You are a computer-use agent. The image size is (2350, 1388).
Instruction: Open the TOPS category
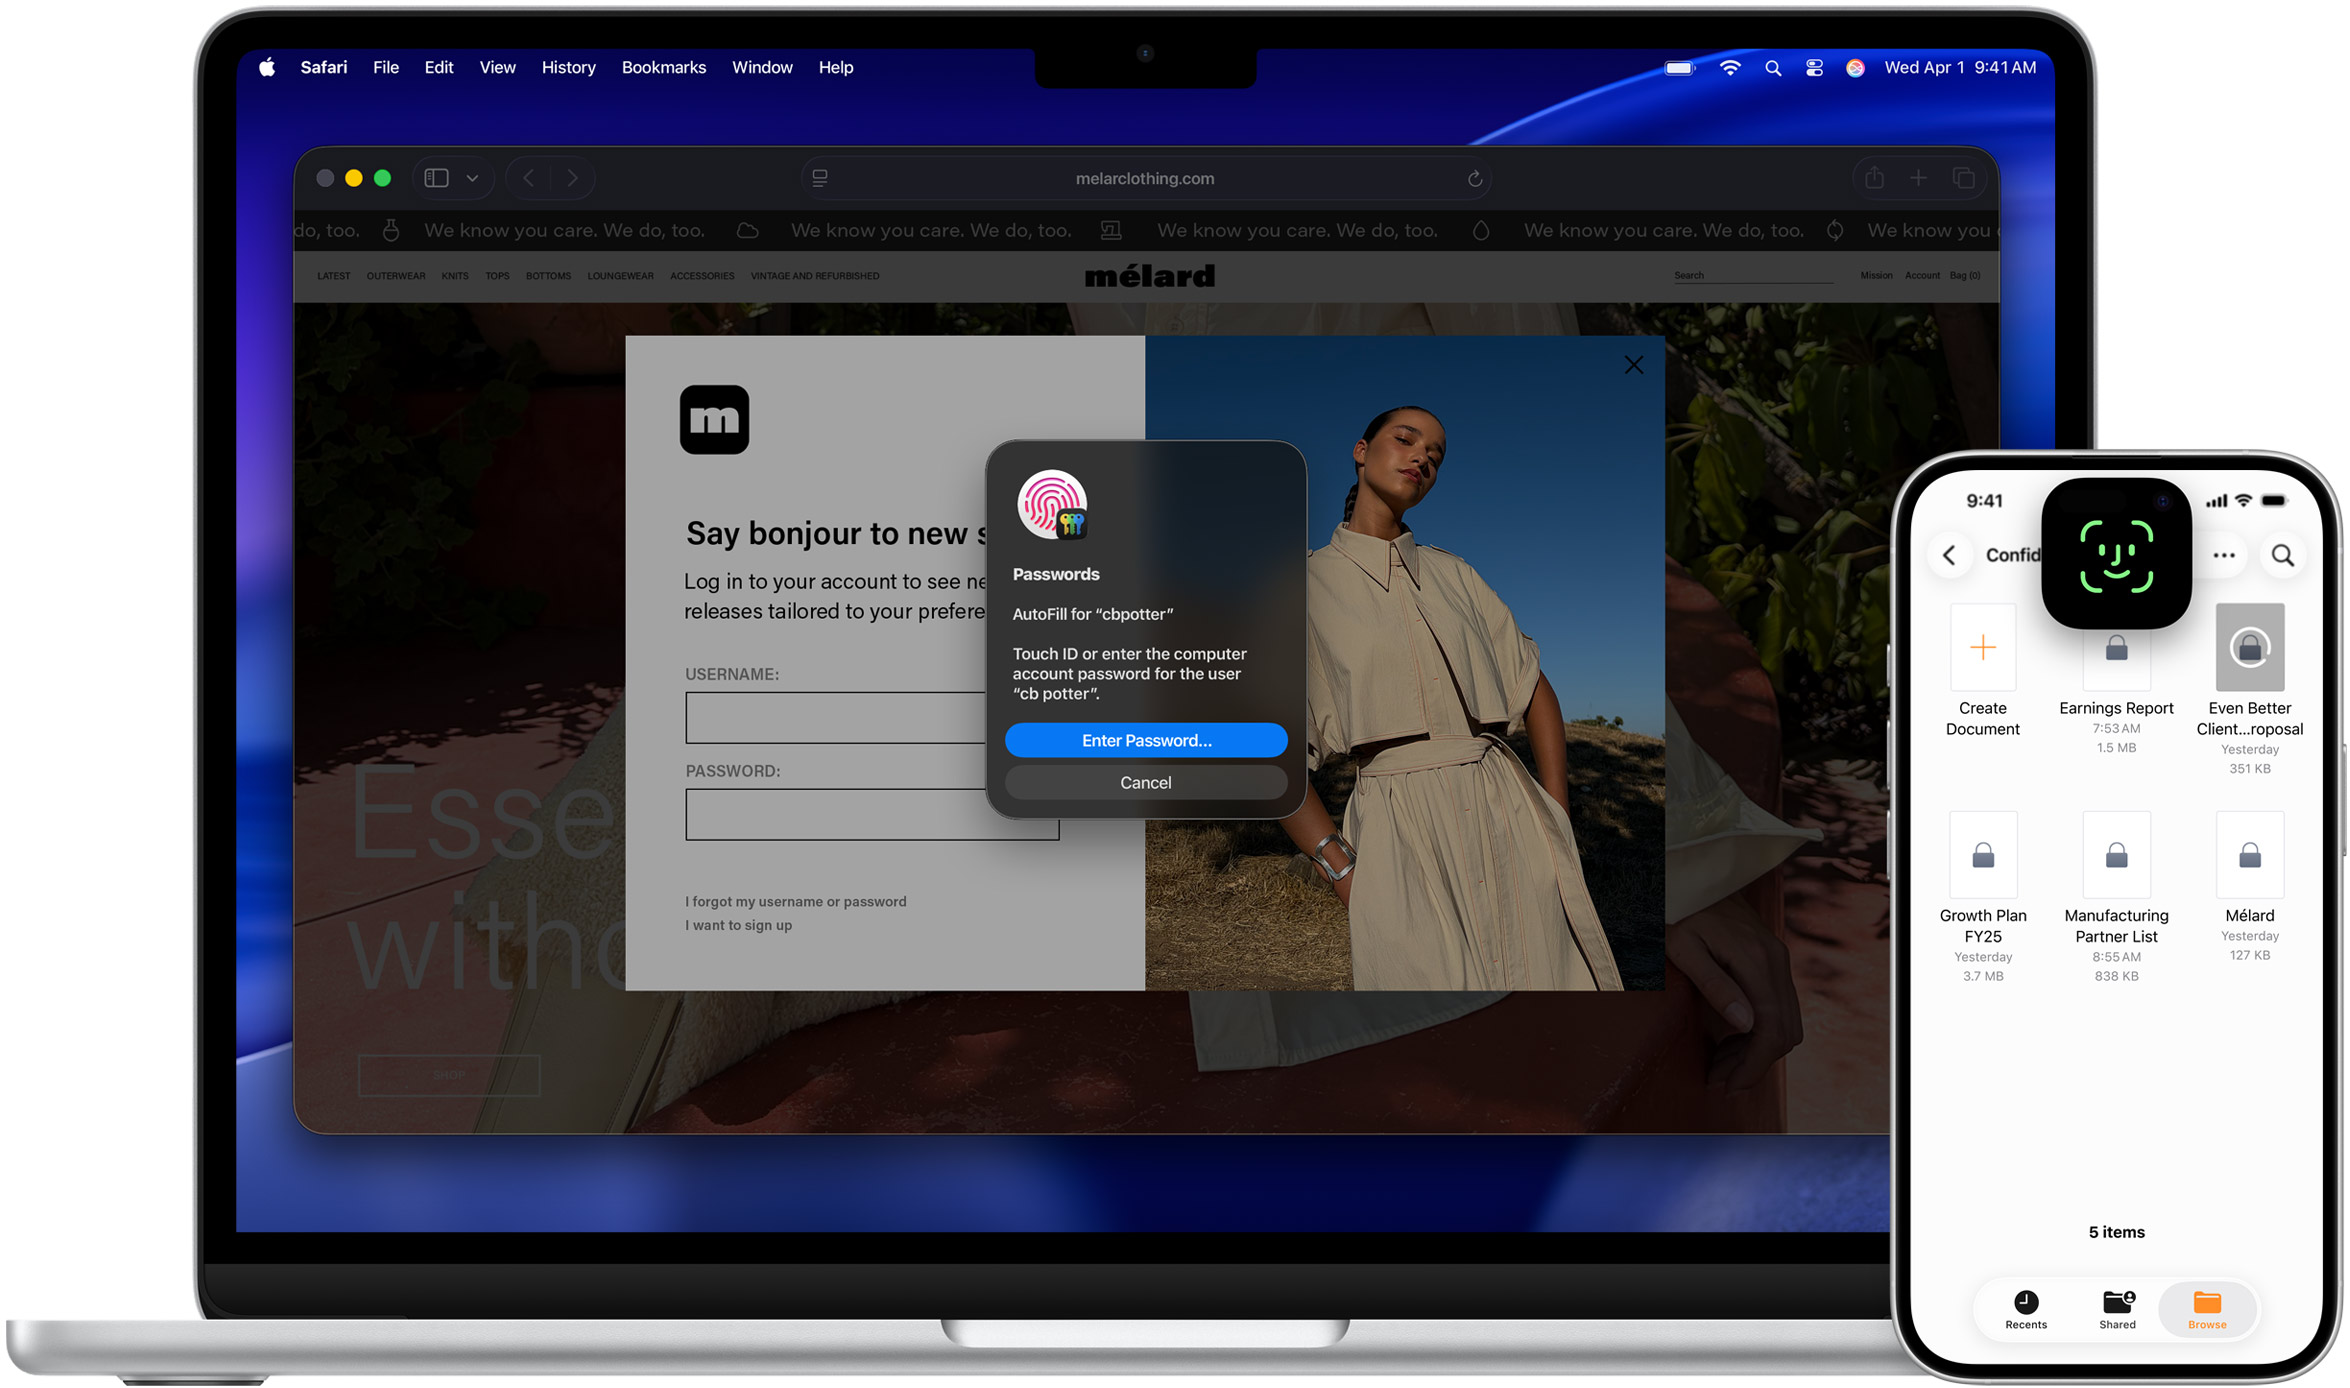pos(497,276)
